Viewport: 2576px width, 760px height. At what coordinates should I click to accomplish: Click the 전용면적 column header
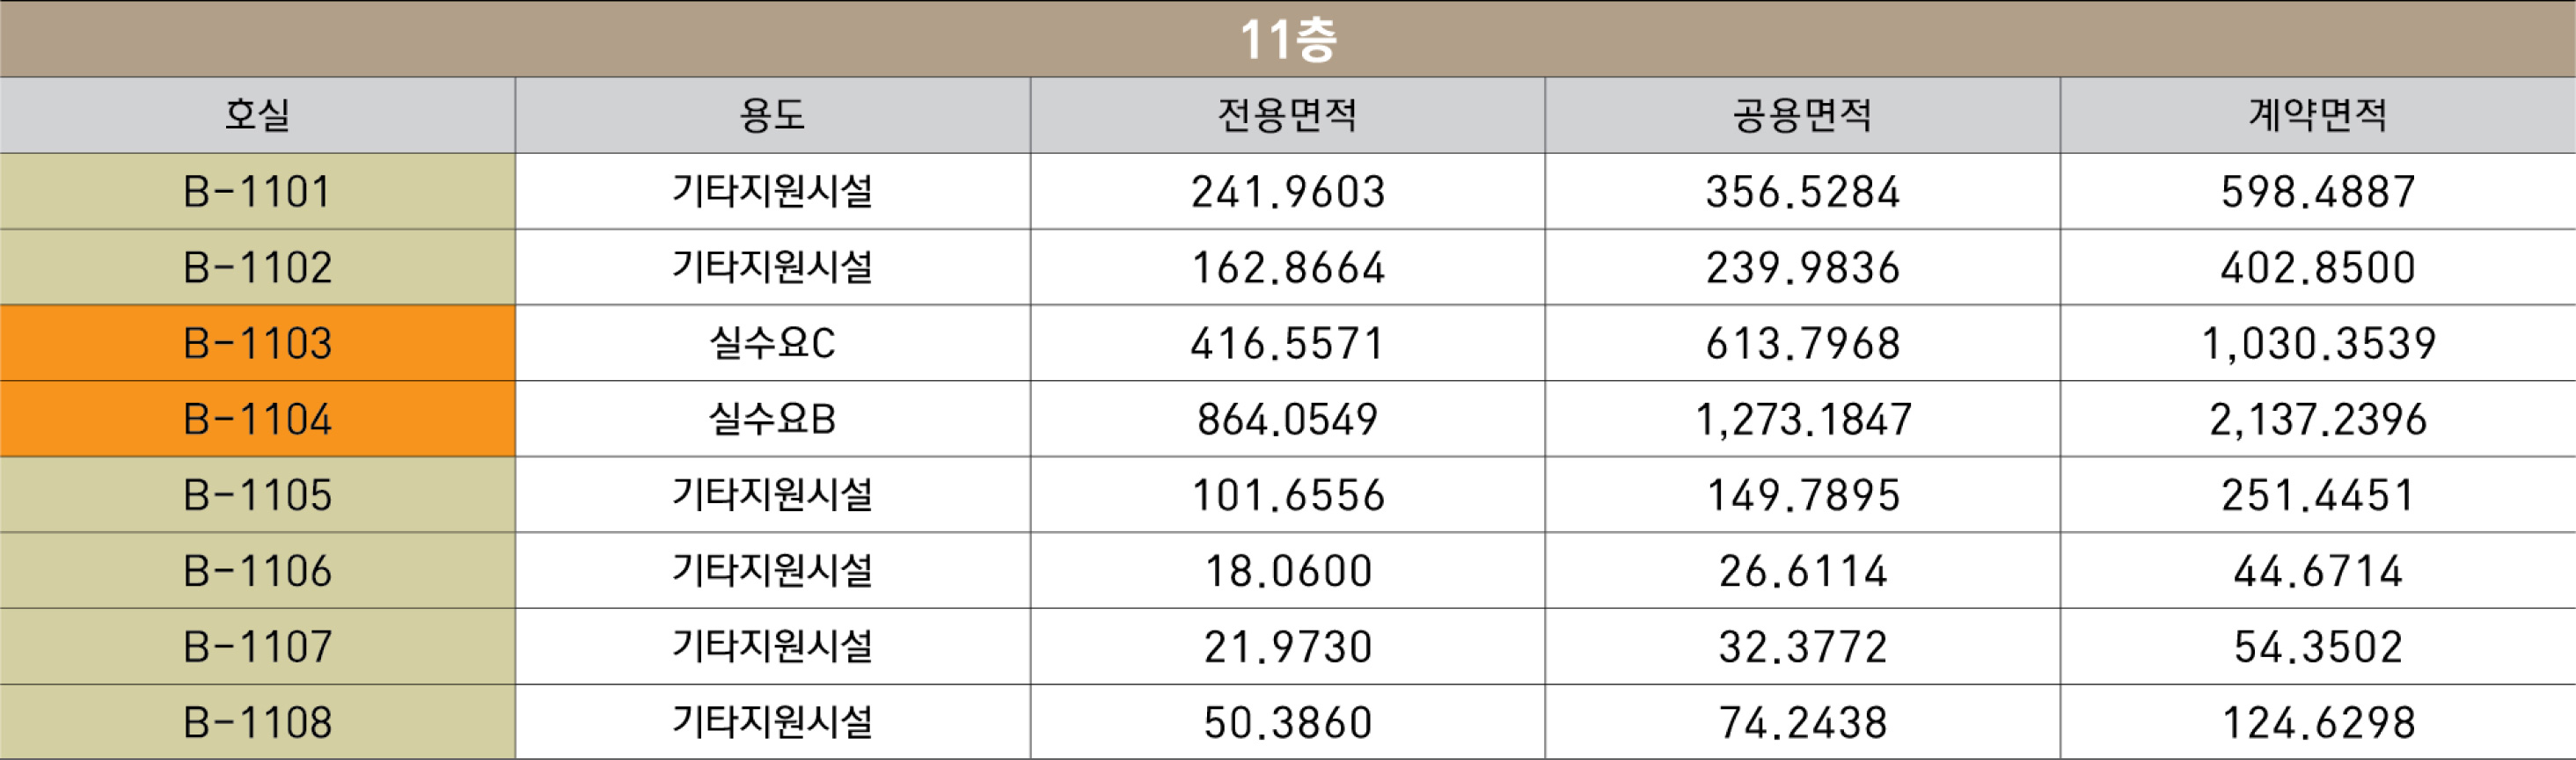coord(1287,115)
